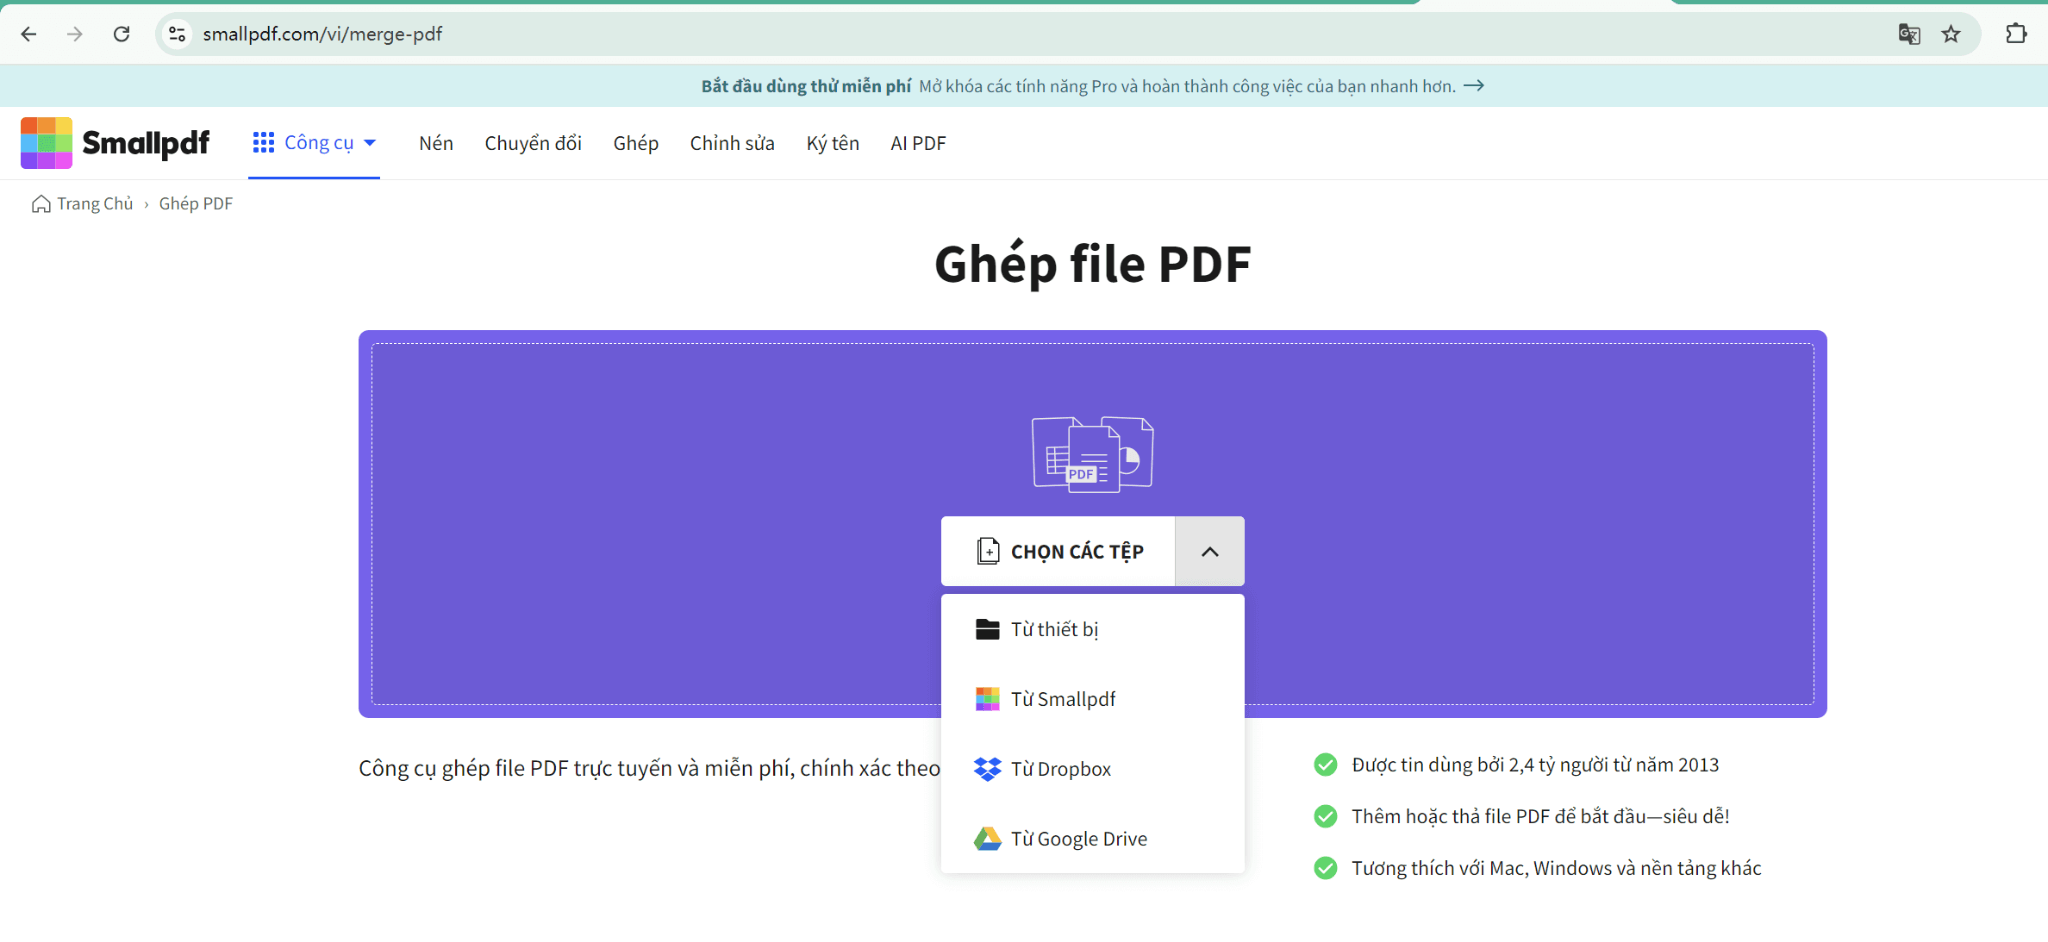Choose Từ Google Drive upload option
Screen dimensions: 2048x942
tap(1093, 839)
